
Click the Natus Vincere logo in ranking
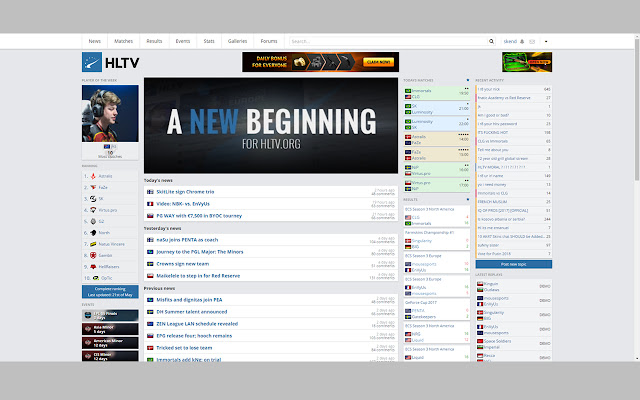(x=93, y=244)
